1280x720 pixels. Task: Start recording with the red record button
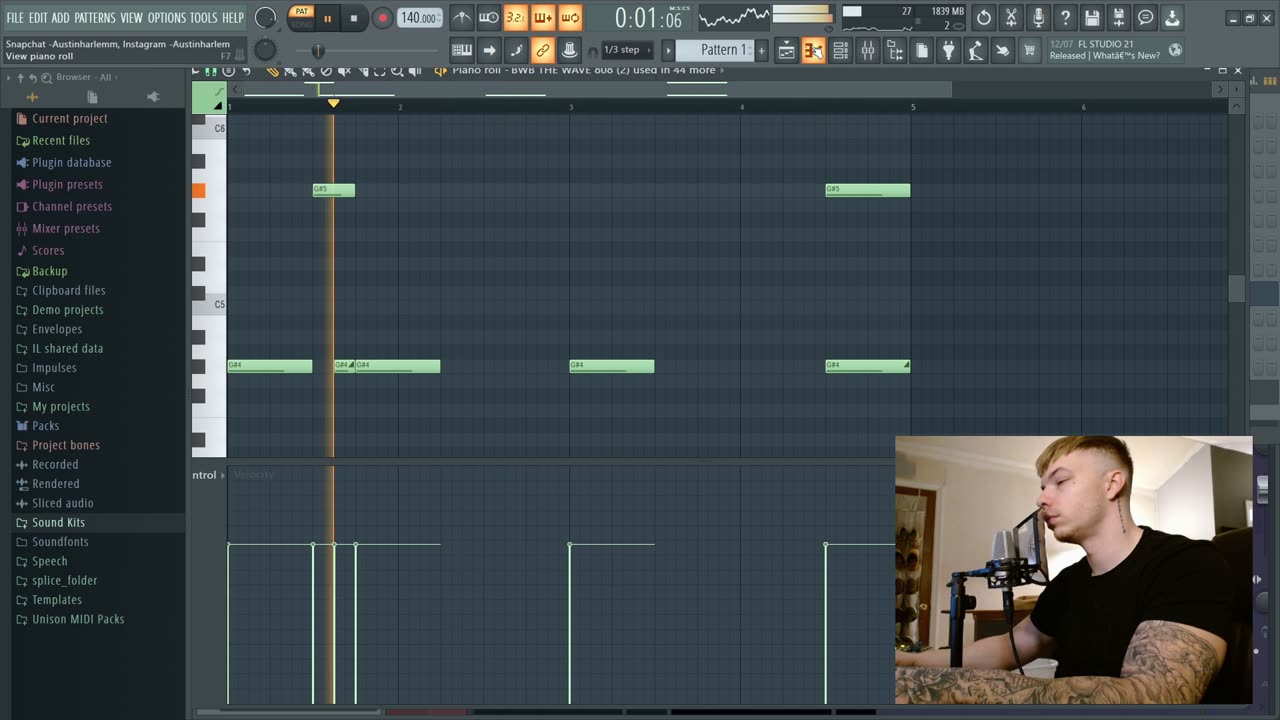tap(382, 18)
